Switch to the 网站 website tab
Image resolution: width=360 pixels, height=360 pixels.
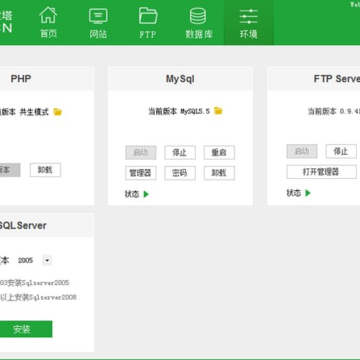click(x=98, y=22)
